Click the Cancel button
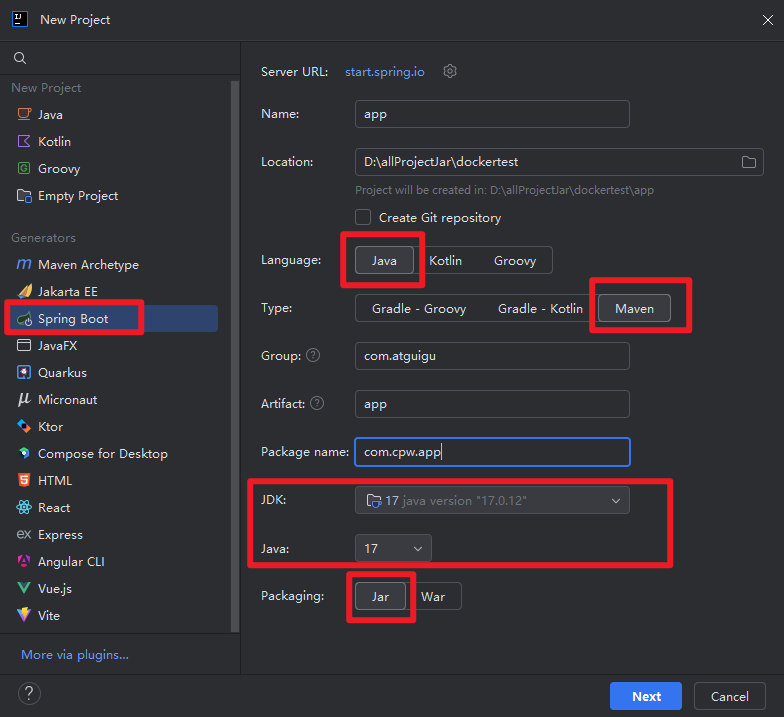 [730, 696]
